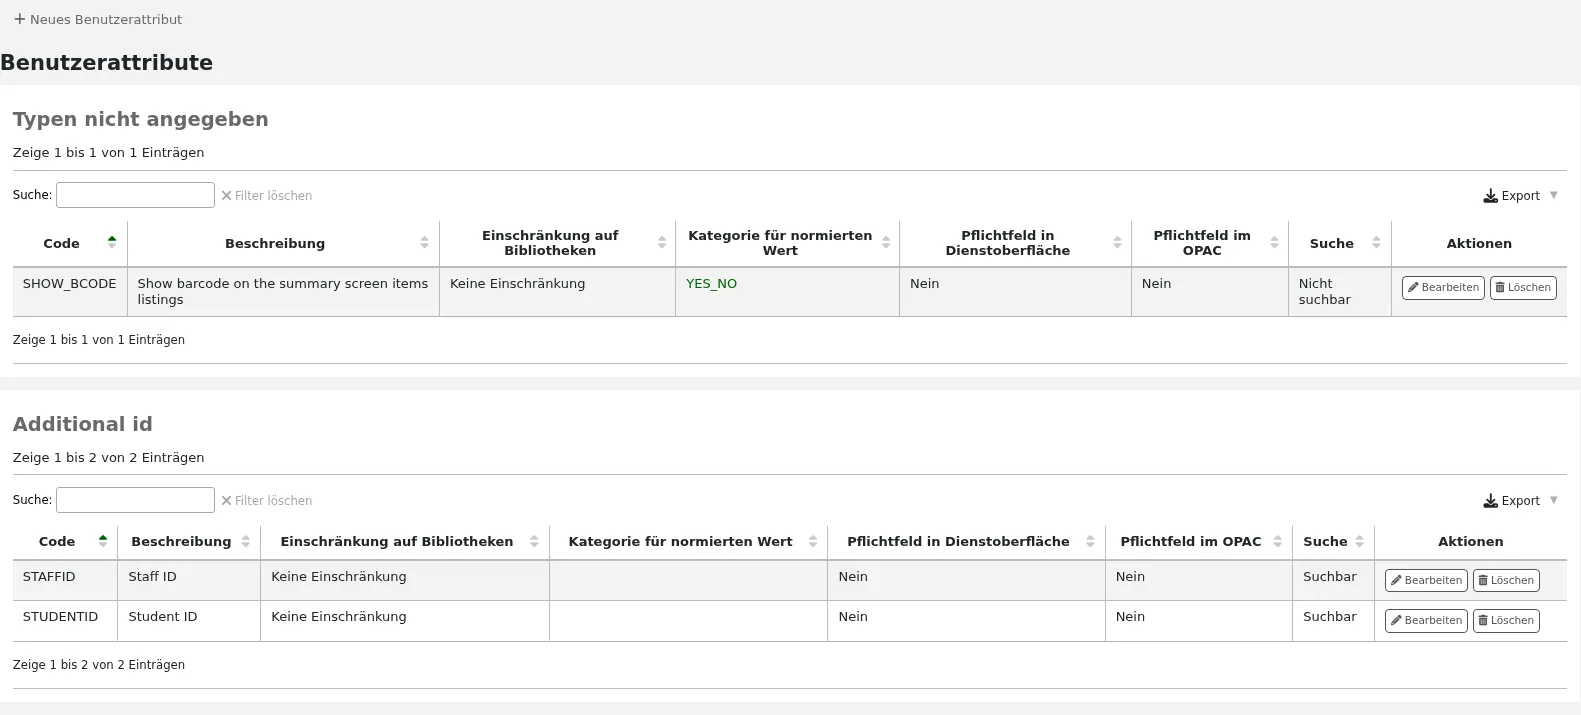Sort the first table by Beschreibung sort arrows
This screenshot has height=715, width=1581.
(424, 243)
